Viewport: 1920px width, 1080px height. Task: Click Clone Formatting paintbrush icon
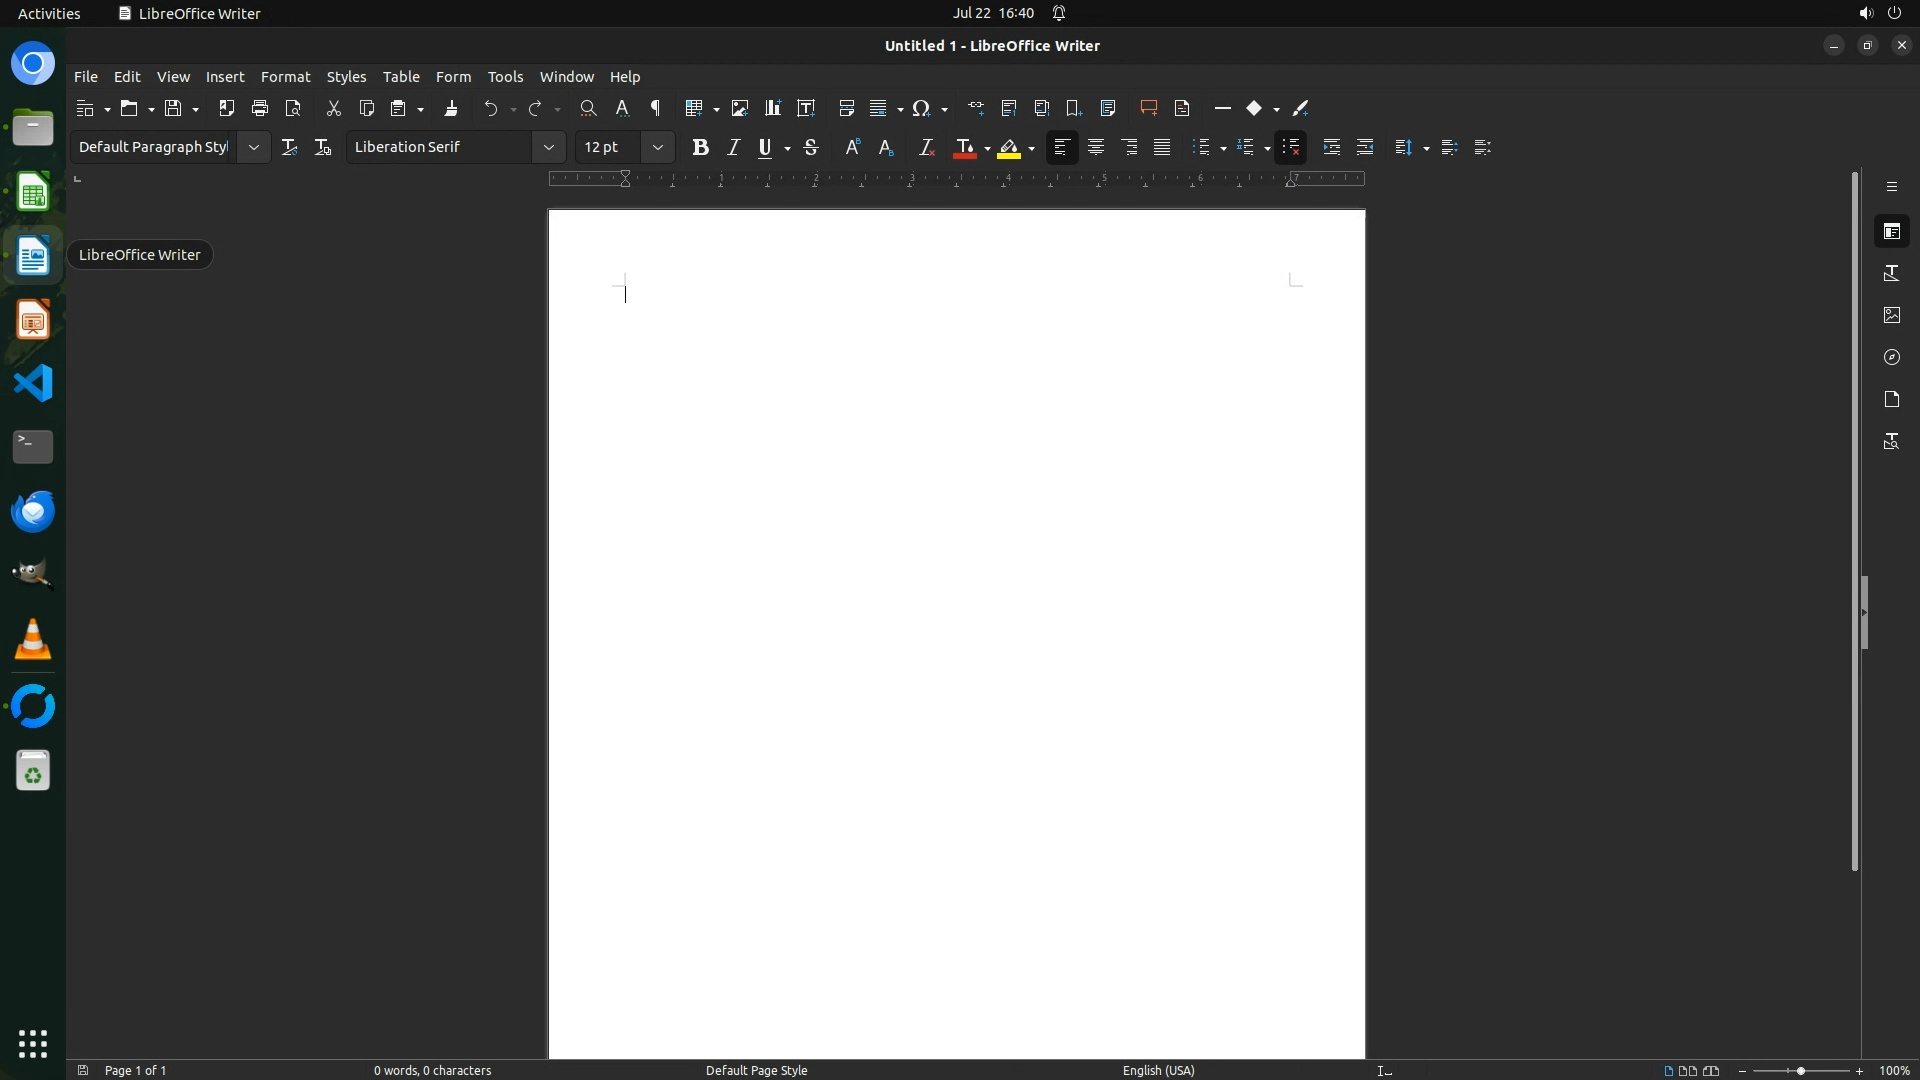tap(451, 108)
